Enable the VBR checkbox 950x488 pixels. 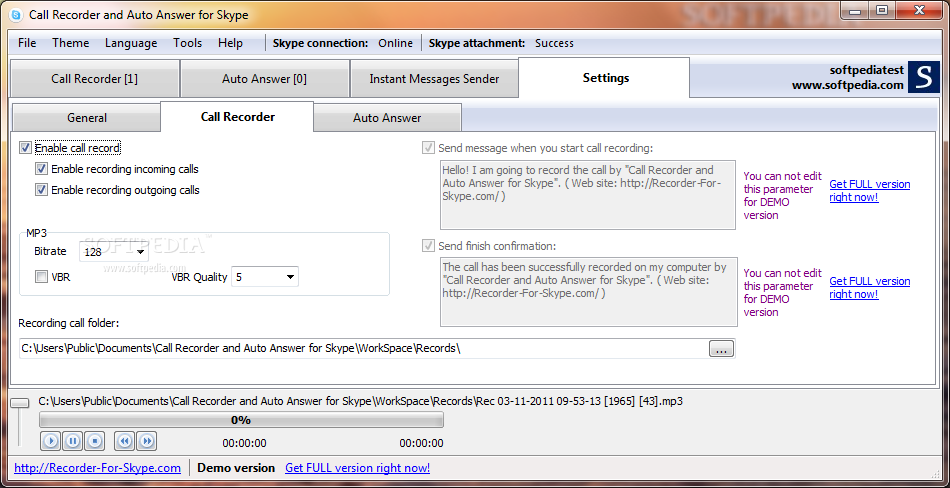[41, 277]
